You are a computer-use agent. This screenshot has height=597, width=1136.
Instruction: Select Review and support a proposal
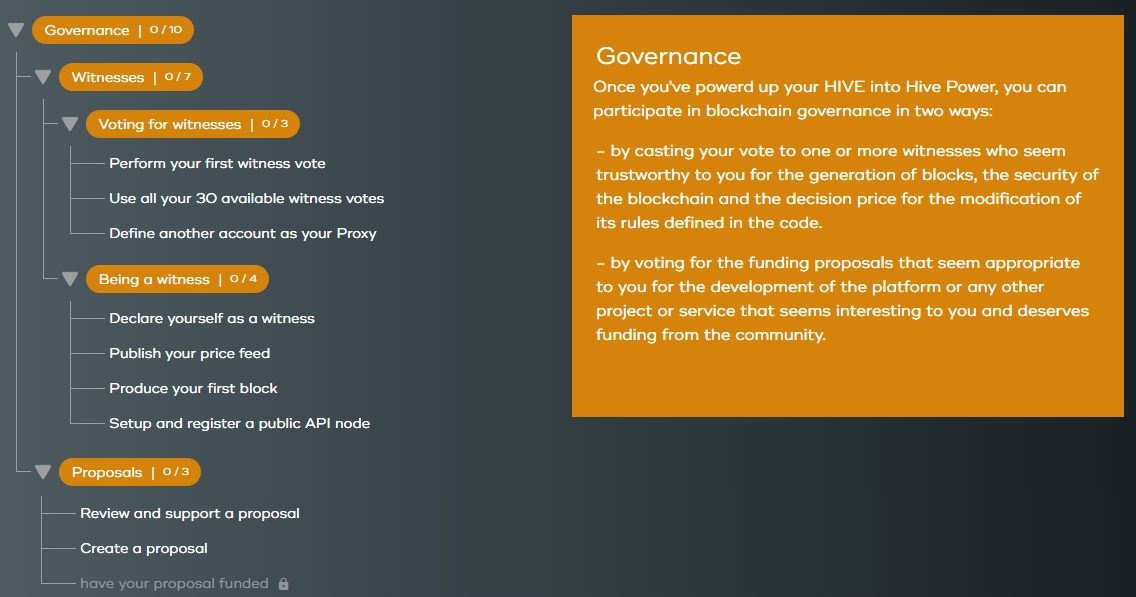[x=189, y=513]
